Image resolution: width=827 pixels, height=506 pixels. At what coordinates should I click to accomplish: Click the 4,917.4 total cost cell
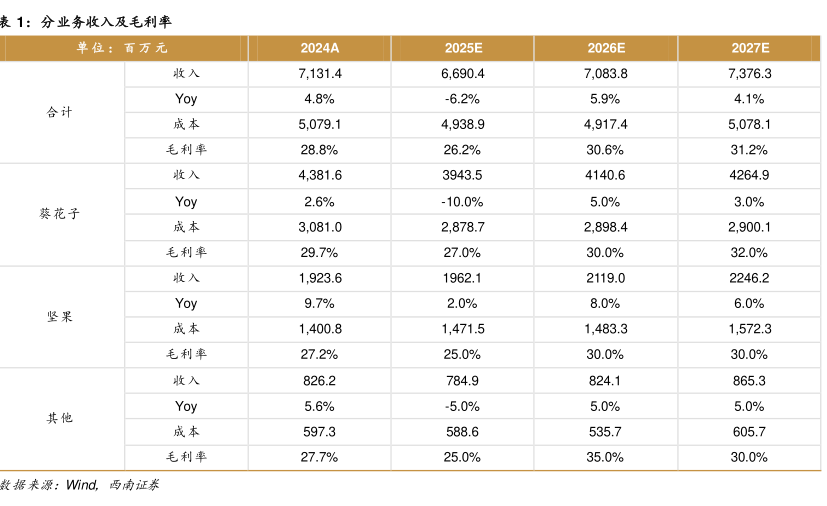[606, 125]
